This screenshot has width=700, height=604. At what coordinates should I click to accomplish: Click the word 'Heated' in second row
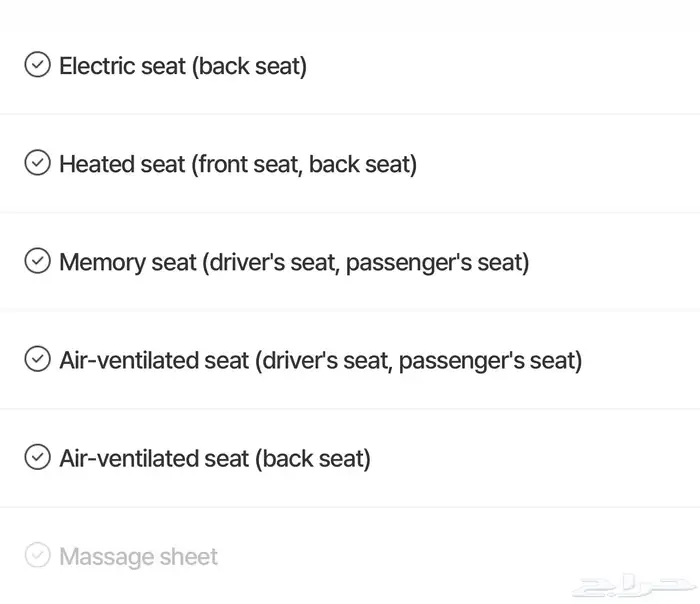(x=97, y=164)
